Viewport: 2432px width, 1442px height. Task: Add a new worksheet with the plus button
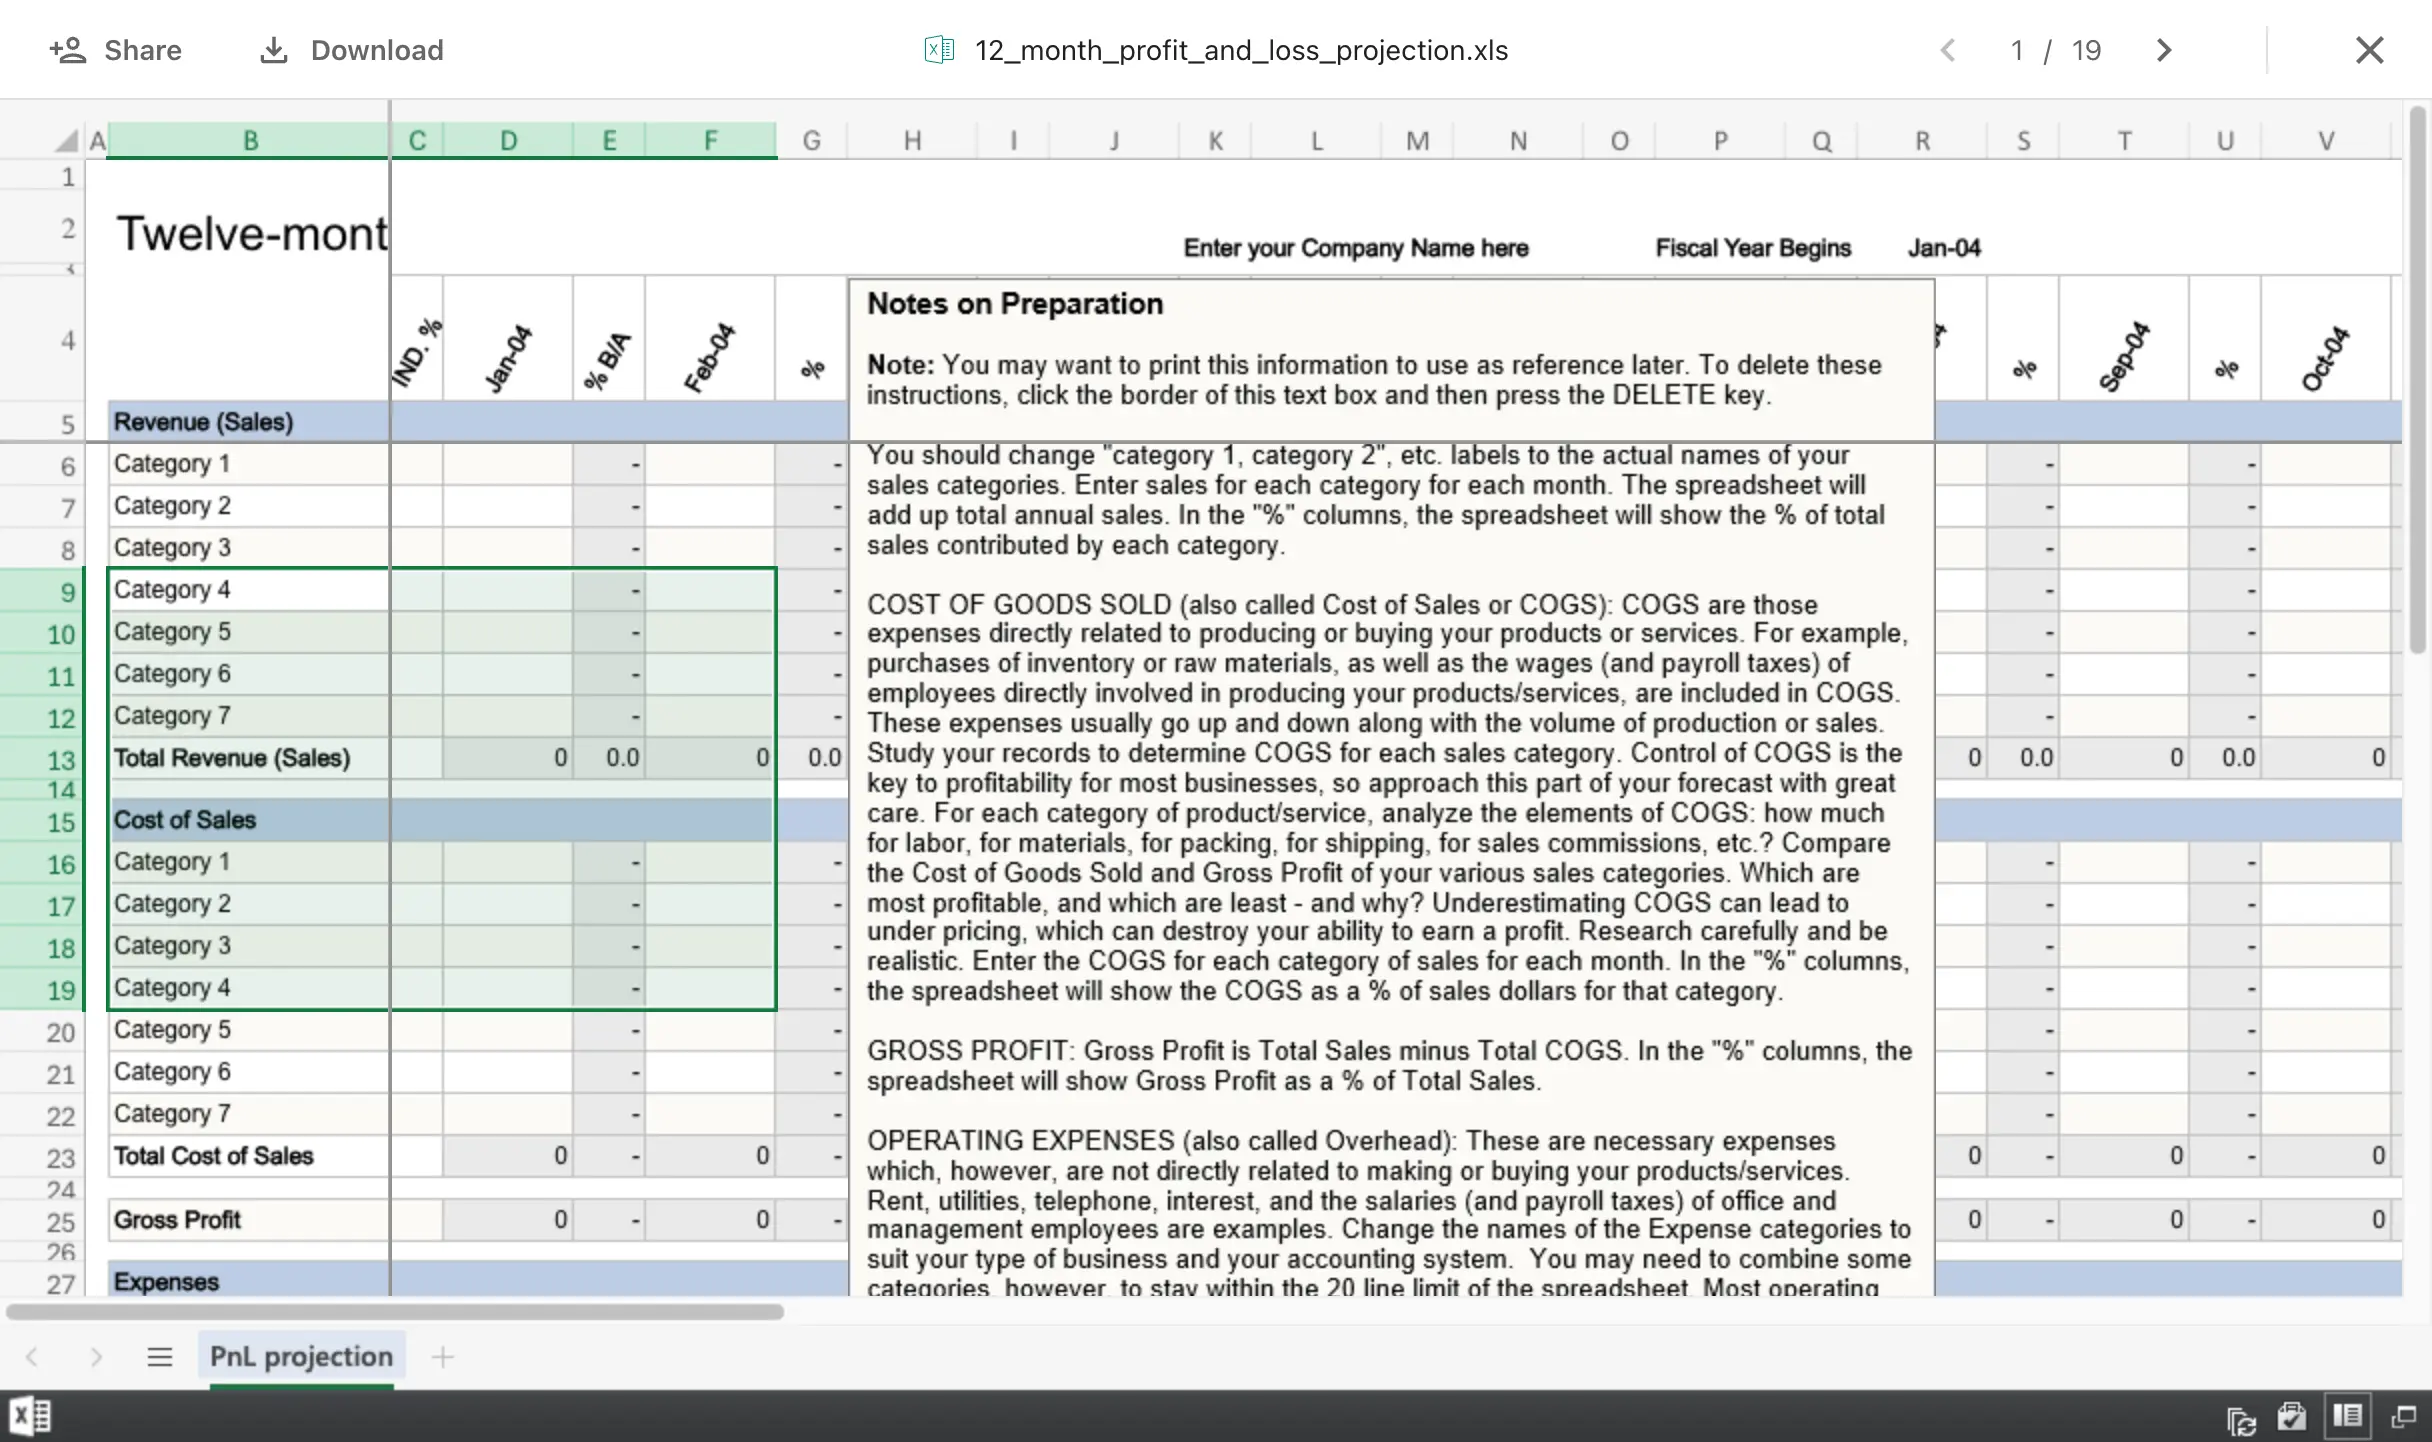click(443, 1357)
